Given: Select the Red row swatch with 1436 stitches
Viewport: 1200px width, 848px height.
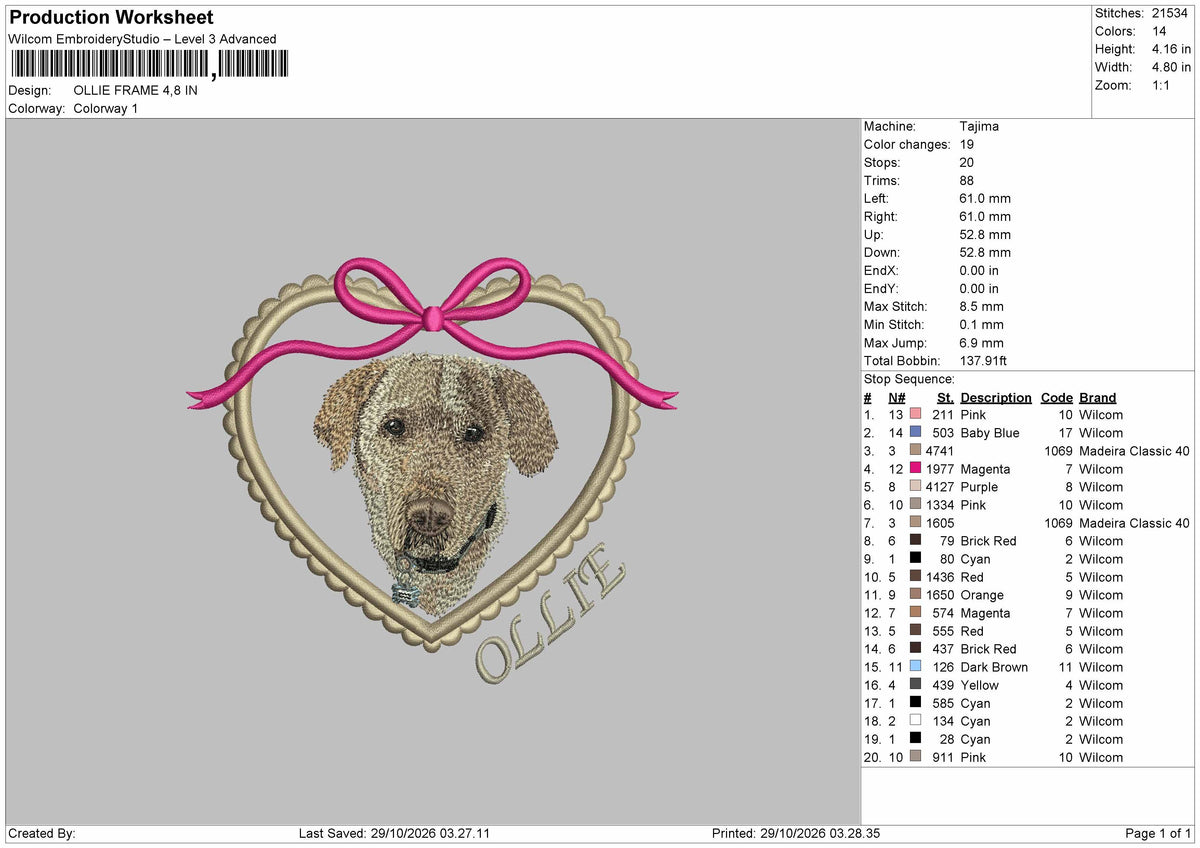Looking at the screenshot, I should (x=915, y=577).
